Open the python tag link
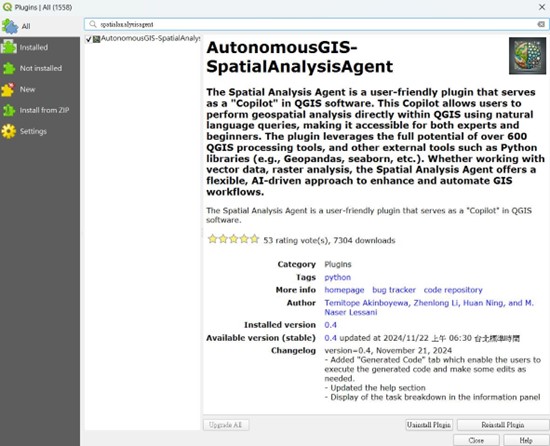The height and width of the screenshot is (446, 550). click(337, 277)
